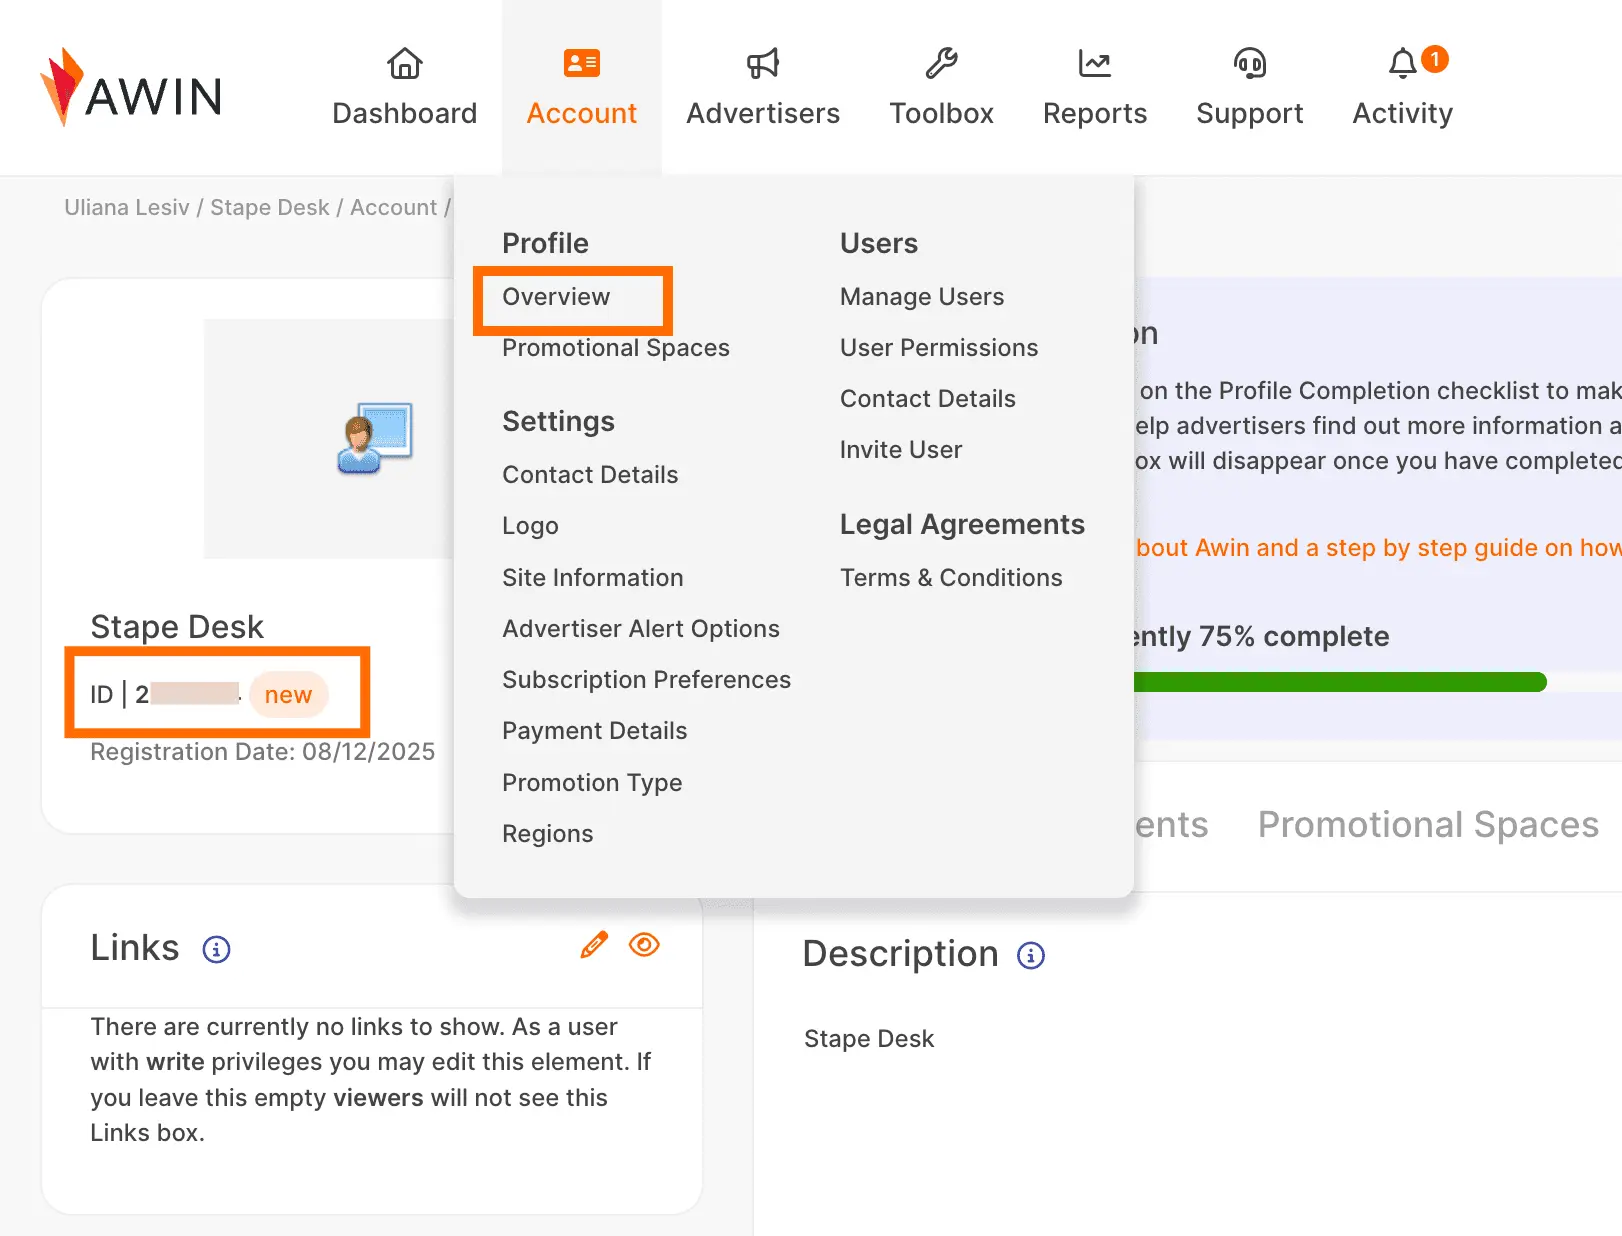
Task: Click Terms & Conditions link
Action: click(951, 578)
